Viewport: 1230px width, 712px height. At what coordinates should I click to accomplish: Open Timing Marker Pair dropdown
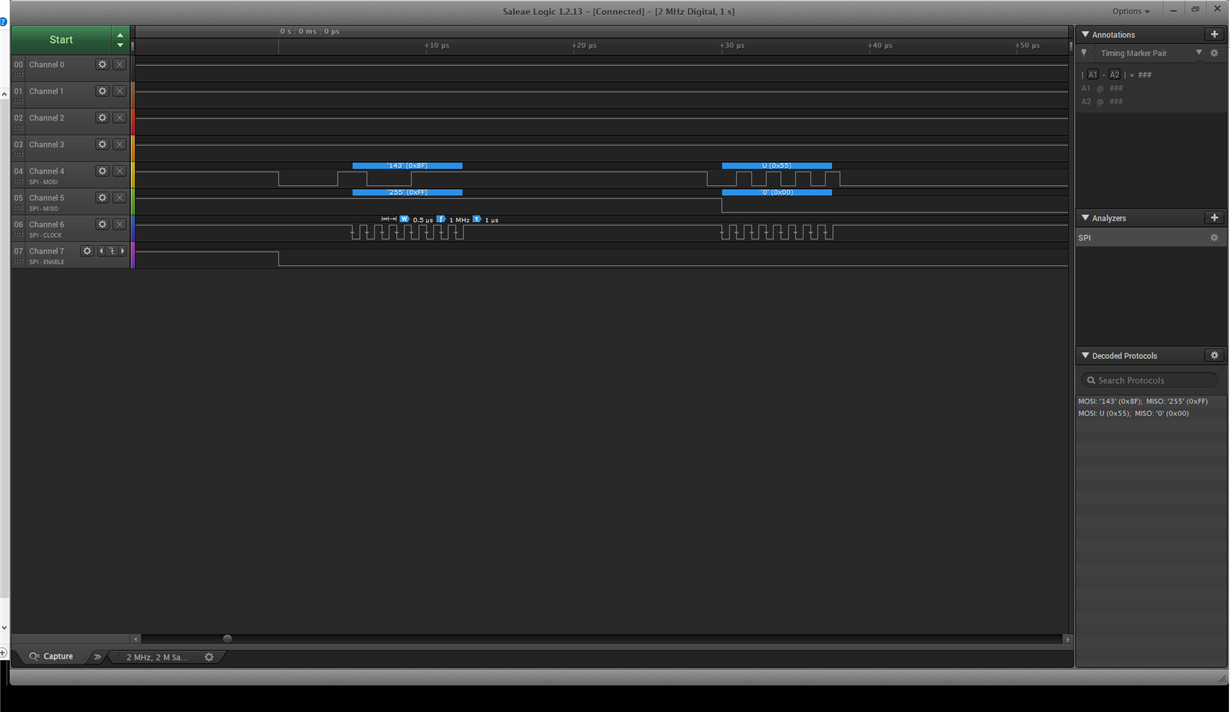point(1199,53)
